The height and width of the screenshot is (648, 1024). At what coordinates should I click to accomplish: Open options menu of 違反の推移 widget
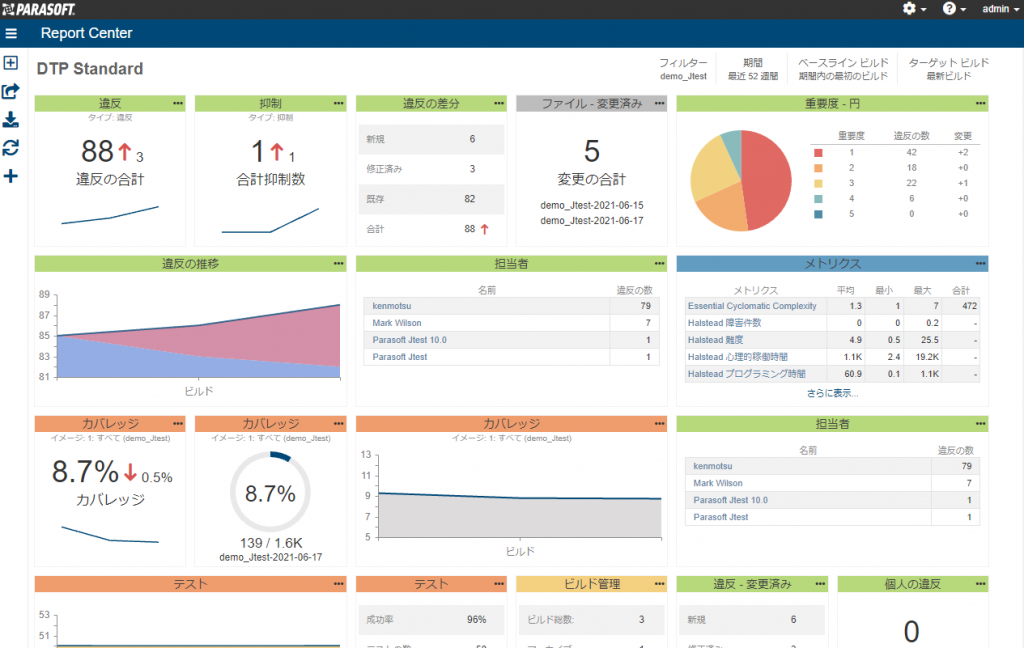tap(338, 263)
